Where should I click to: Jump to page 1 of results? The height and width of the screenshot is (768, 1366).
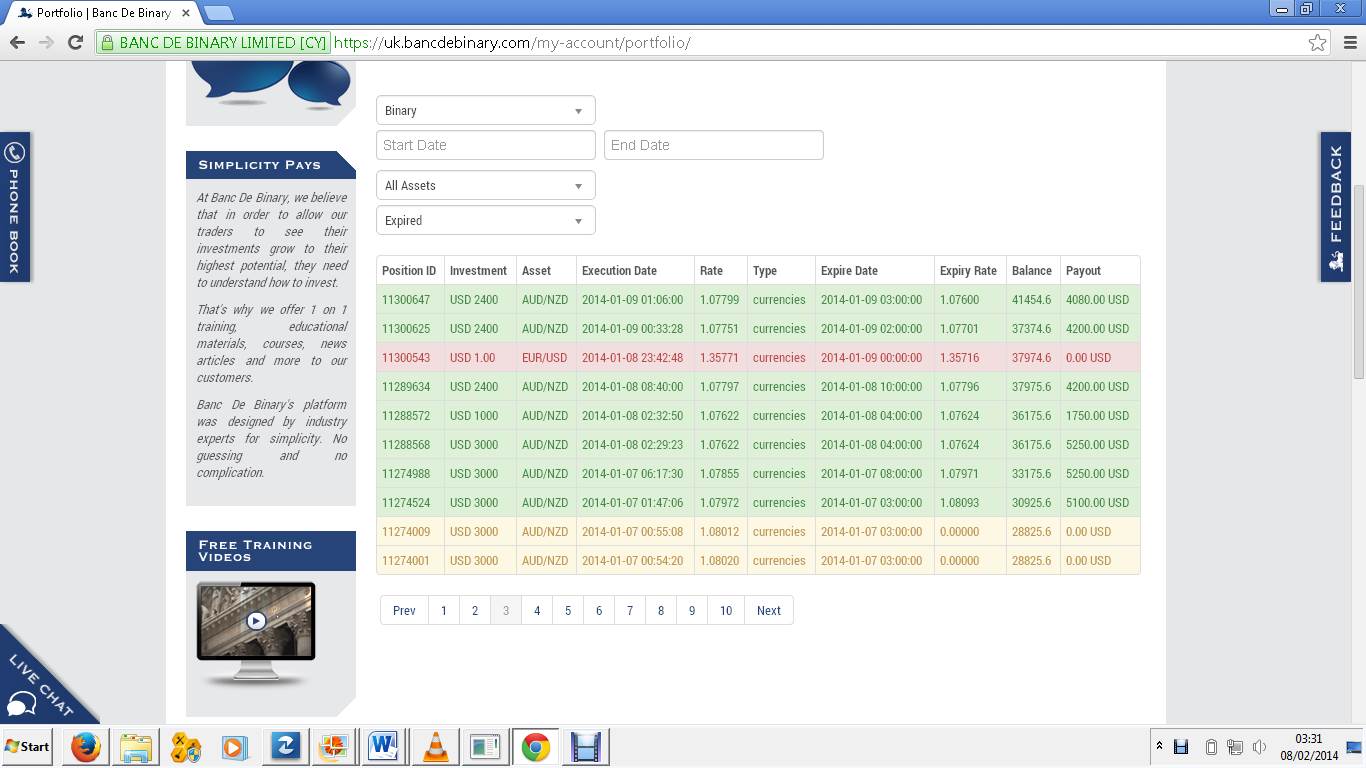tap(444, 610)
